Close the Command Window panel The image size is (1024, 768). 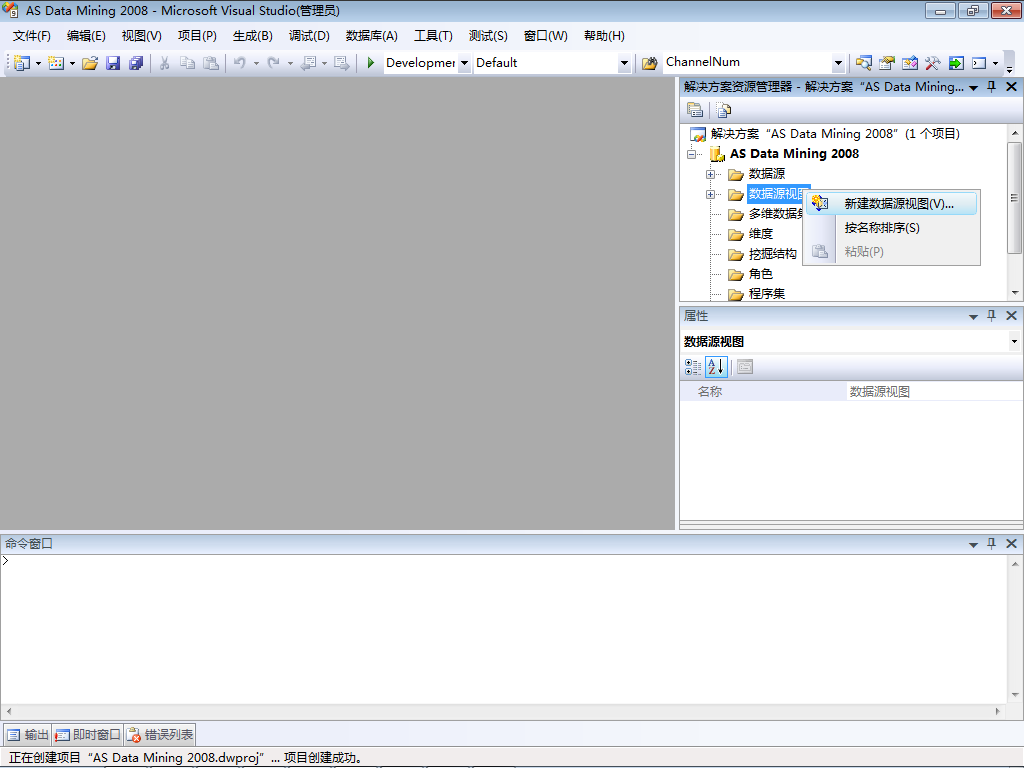coord(1011,543)
